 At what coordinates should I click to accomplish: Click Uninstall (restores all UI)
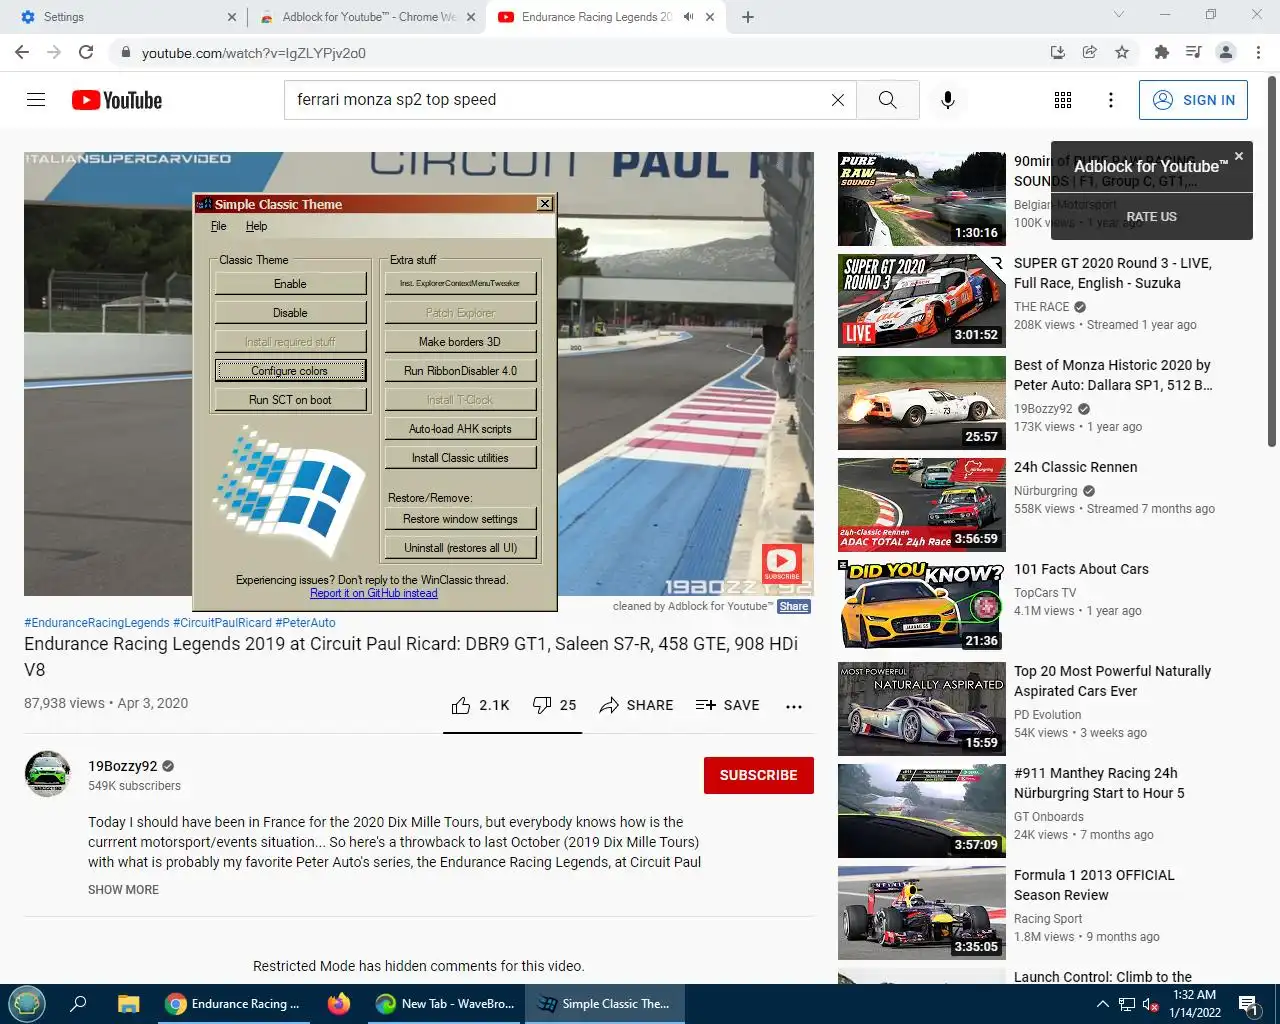460,548
